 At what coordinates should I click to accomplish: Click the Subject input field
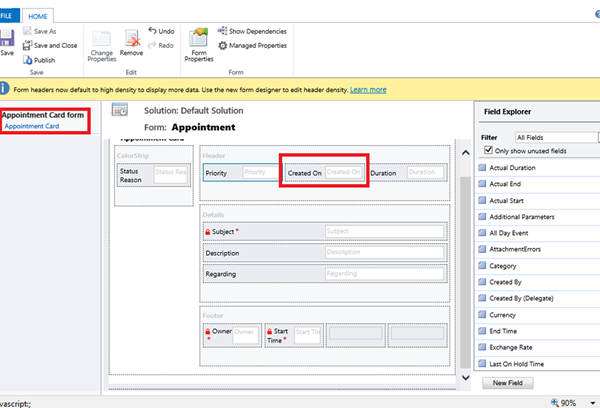(383, 231)
